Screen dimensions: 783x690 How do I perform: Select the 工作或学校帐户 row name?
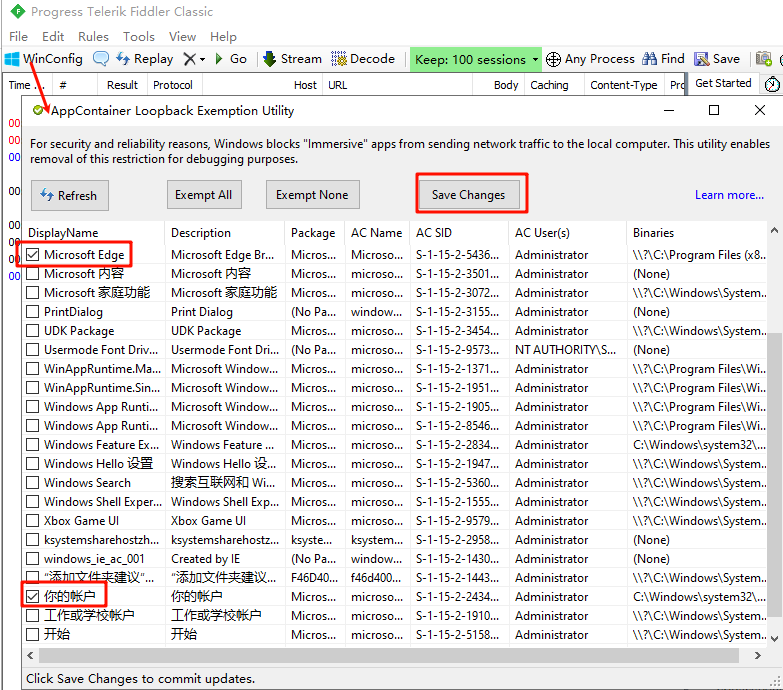tap(89, 616)
